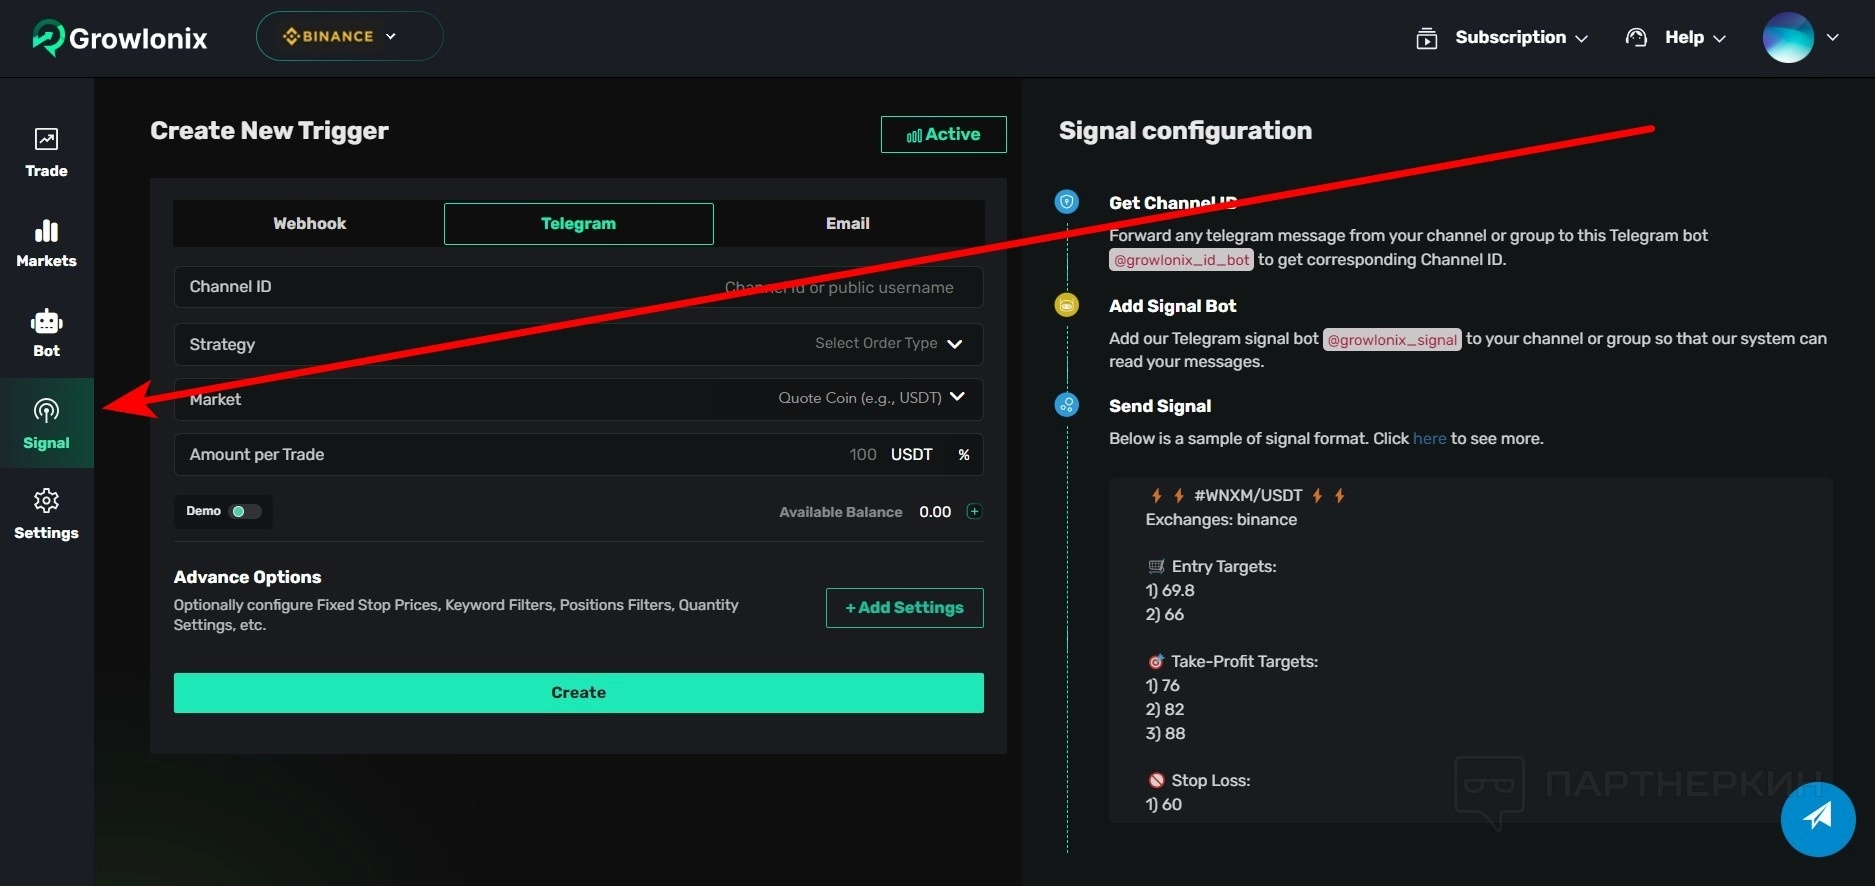Click the Growlonix logo
1875x886 pixels.
pos(120,38)
